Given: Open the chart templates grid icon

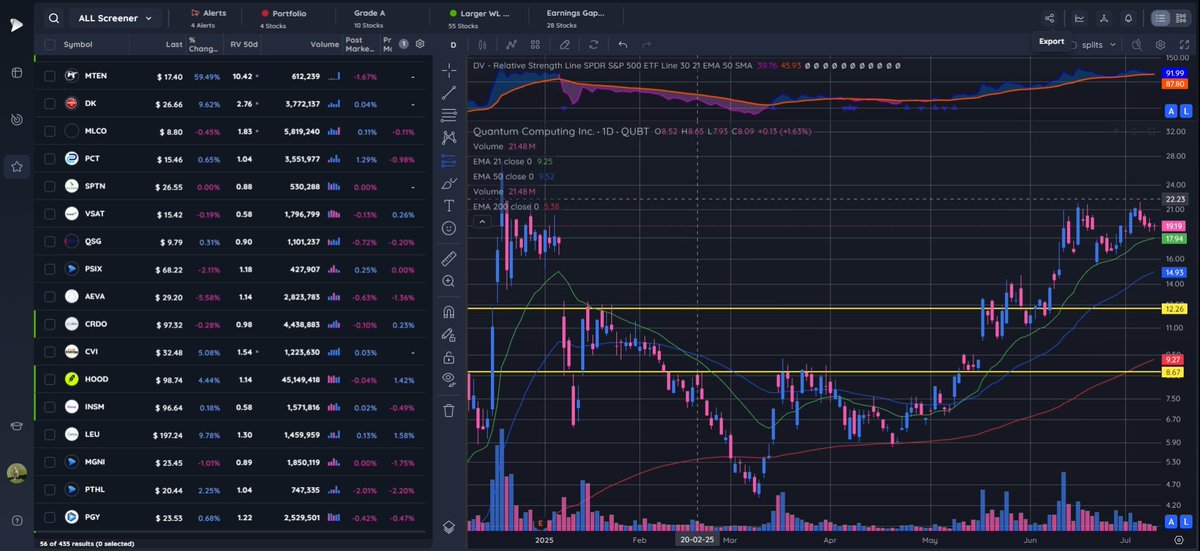Looking at the screenshot, I should coord(535,44).
